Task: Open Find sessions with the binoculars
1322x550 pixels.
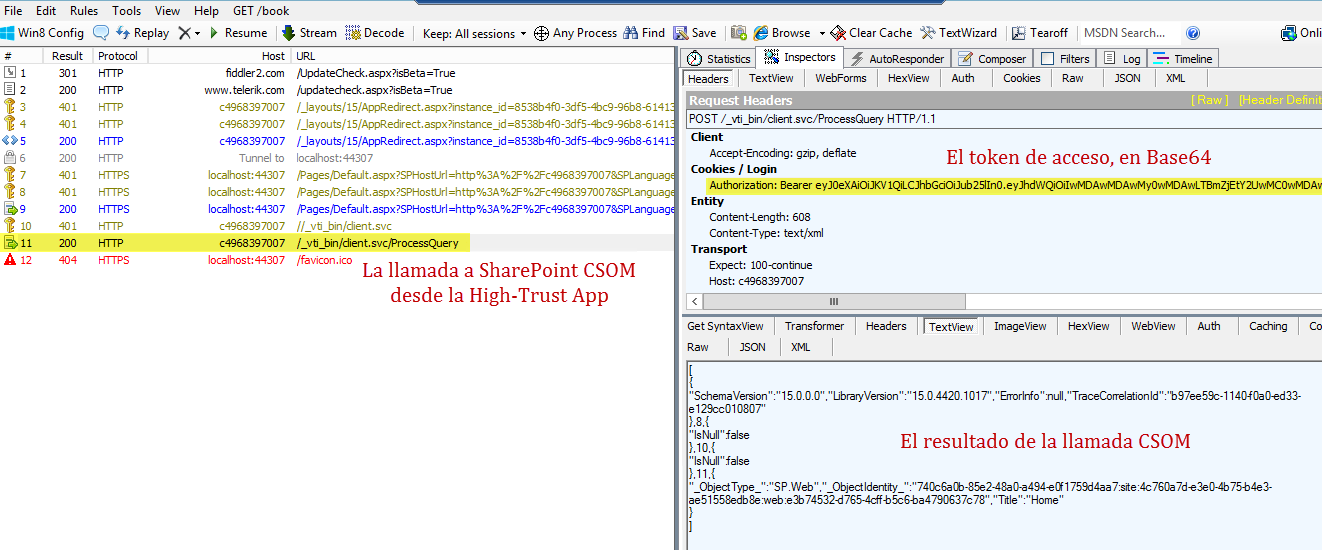Action: click(643, 33)
